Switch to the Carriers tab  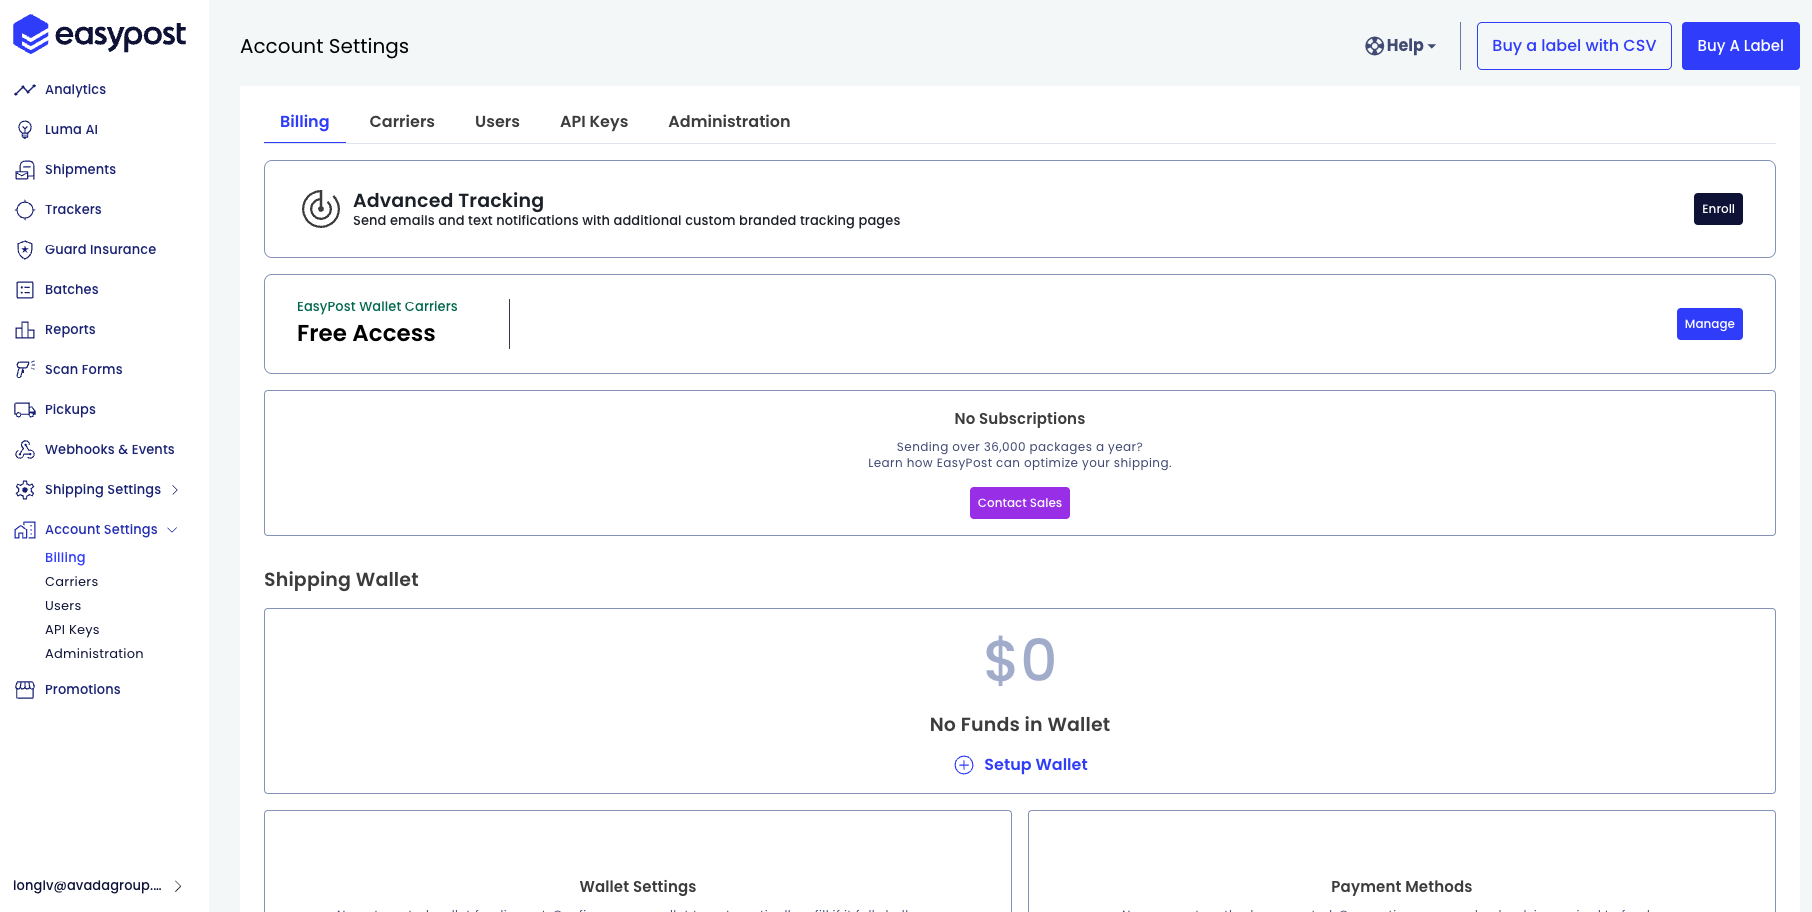402,121
